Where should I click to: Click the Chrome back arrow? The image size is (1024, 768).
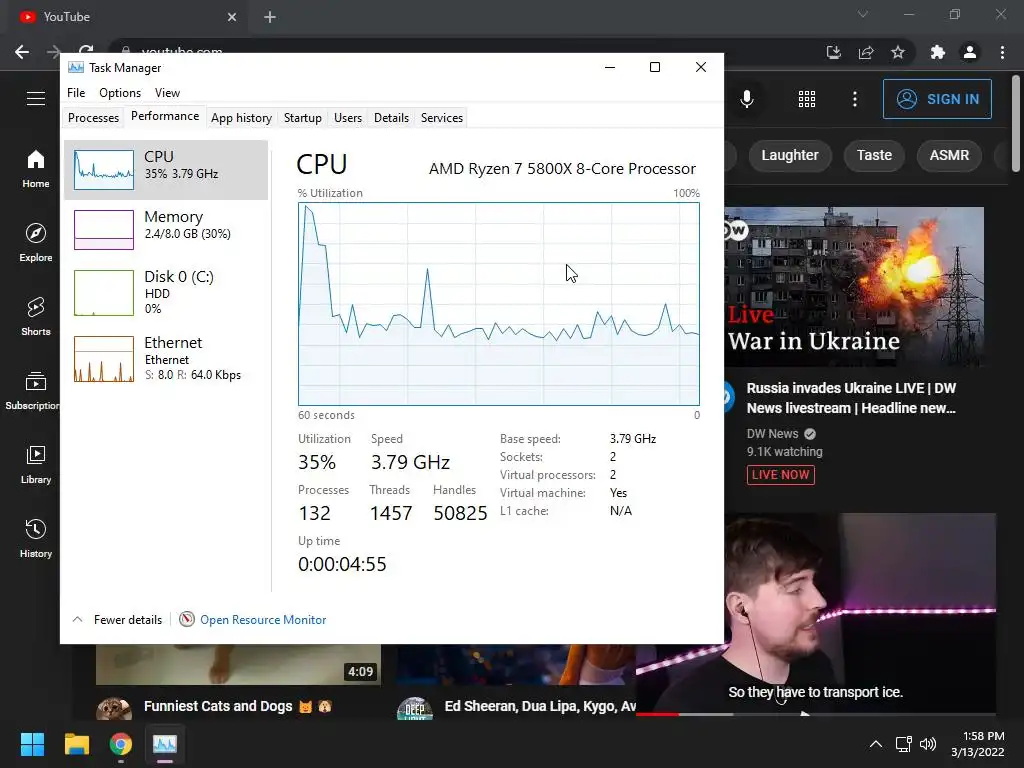[x=22, y=52]
